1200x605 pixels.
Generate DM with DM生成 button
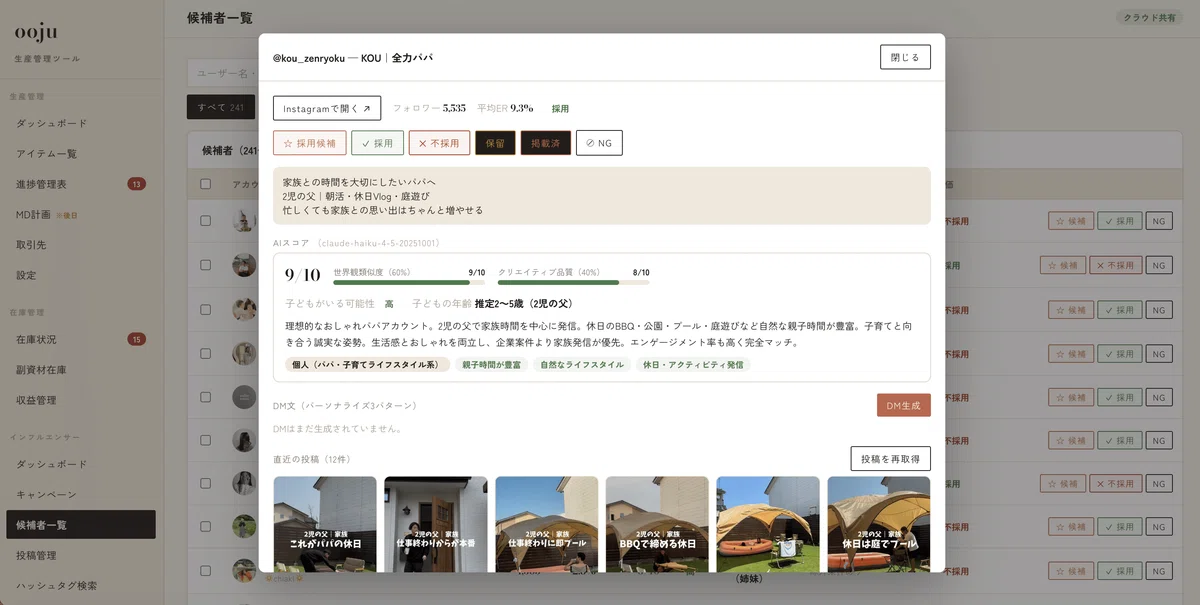click(904, 405)
